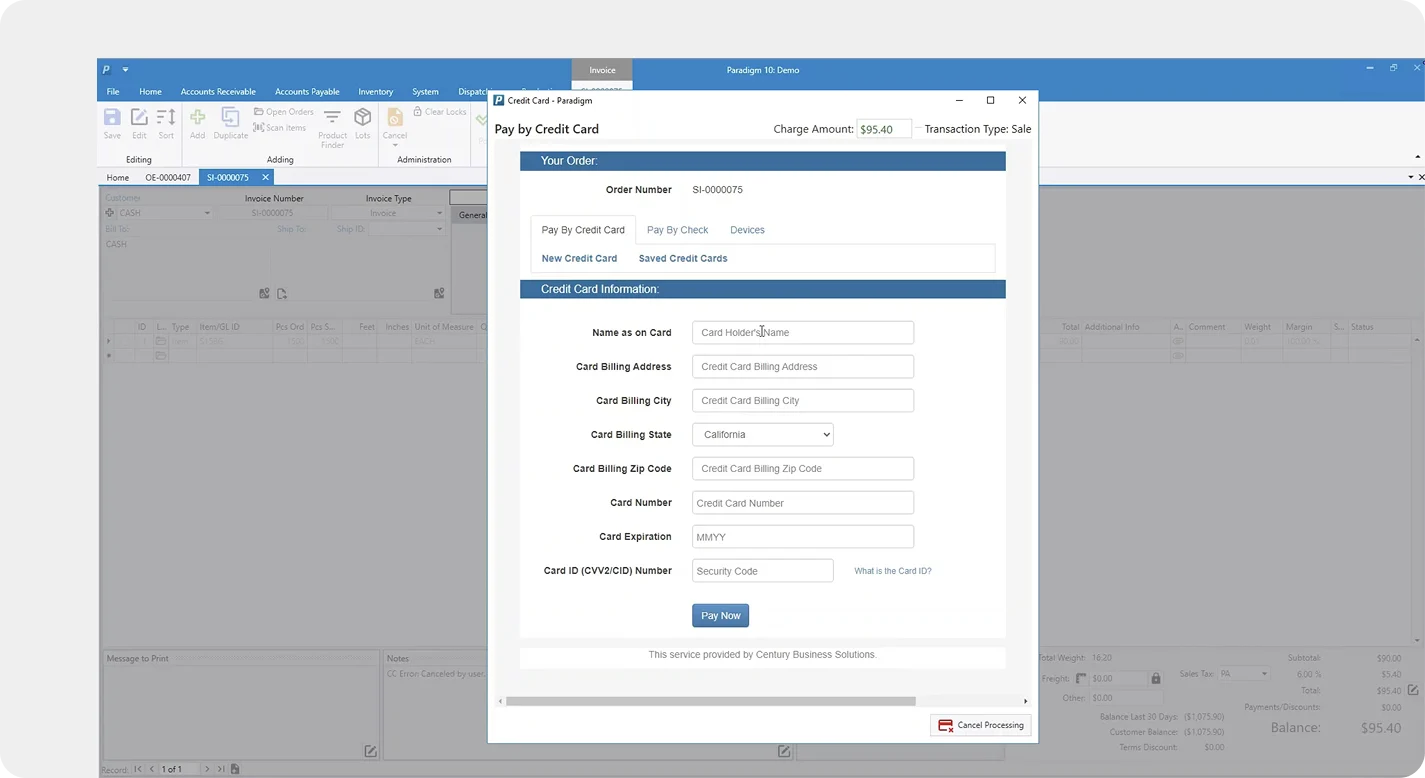This screenshot has height=778, width=1425.
Task: Click the Paradigm logo icon in title bar
Action: pyautogui.click(x=106, y=70)
